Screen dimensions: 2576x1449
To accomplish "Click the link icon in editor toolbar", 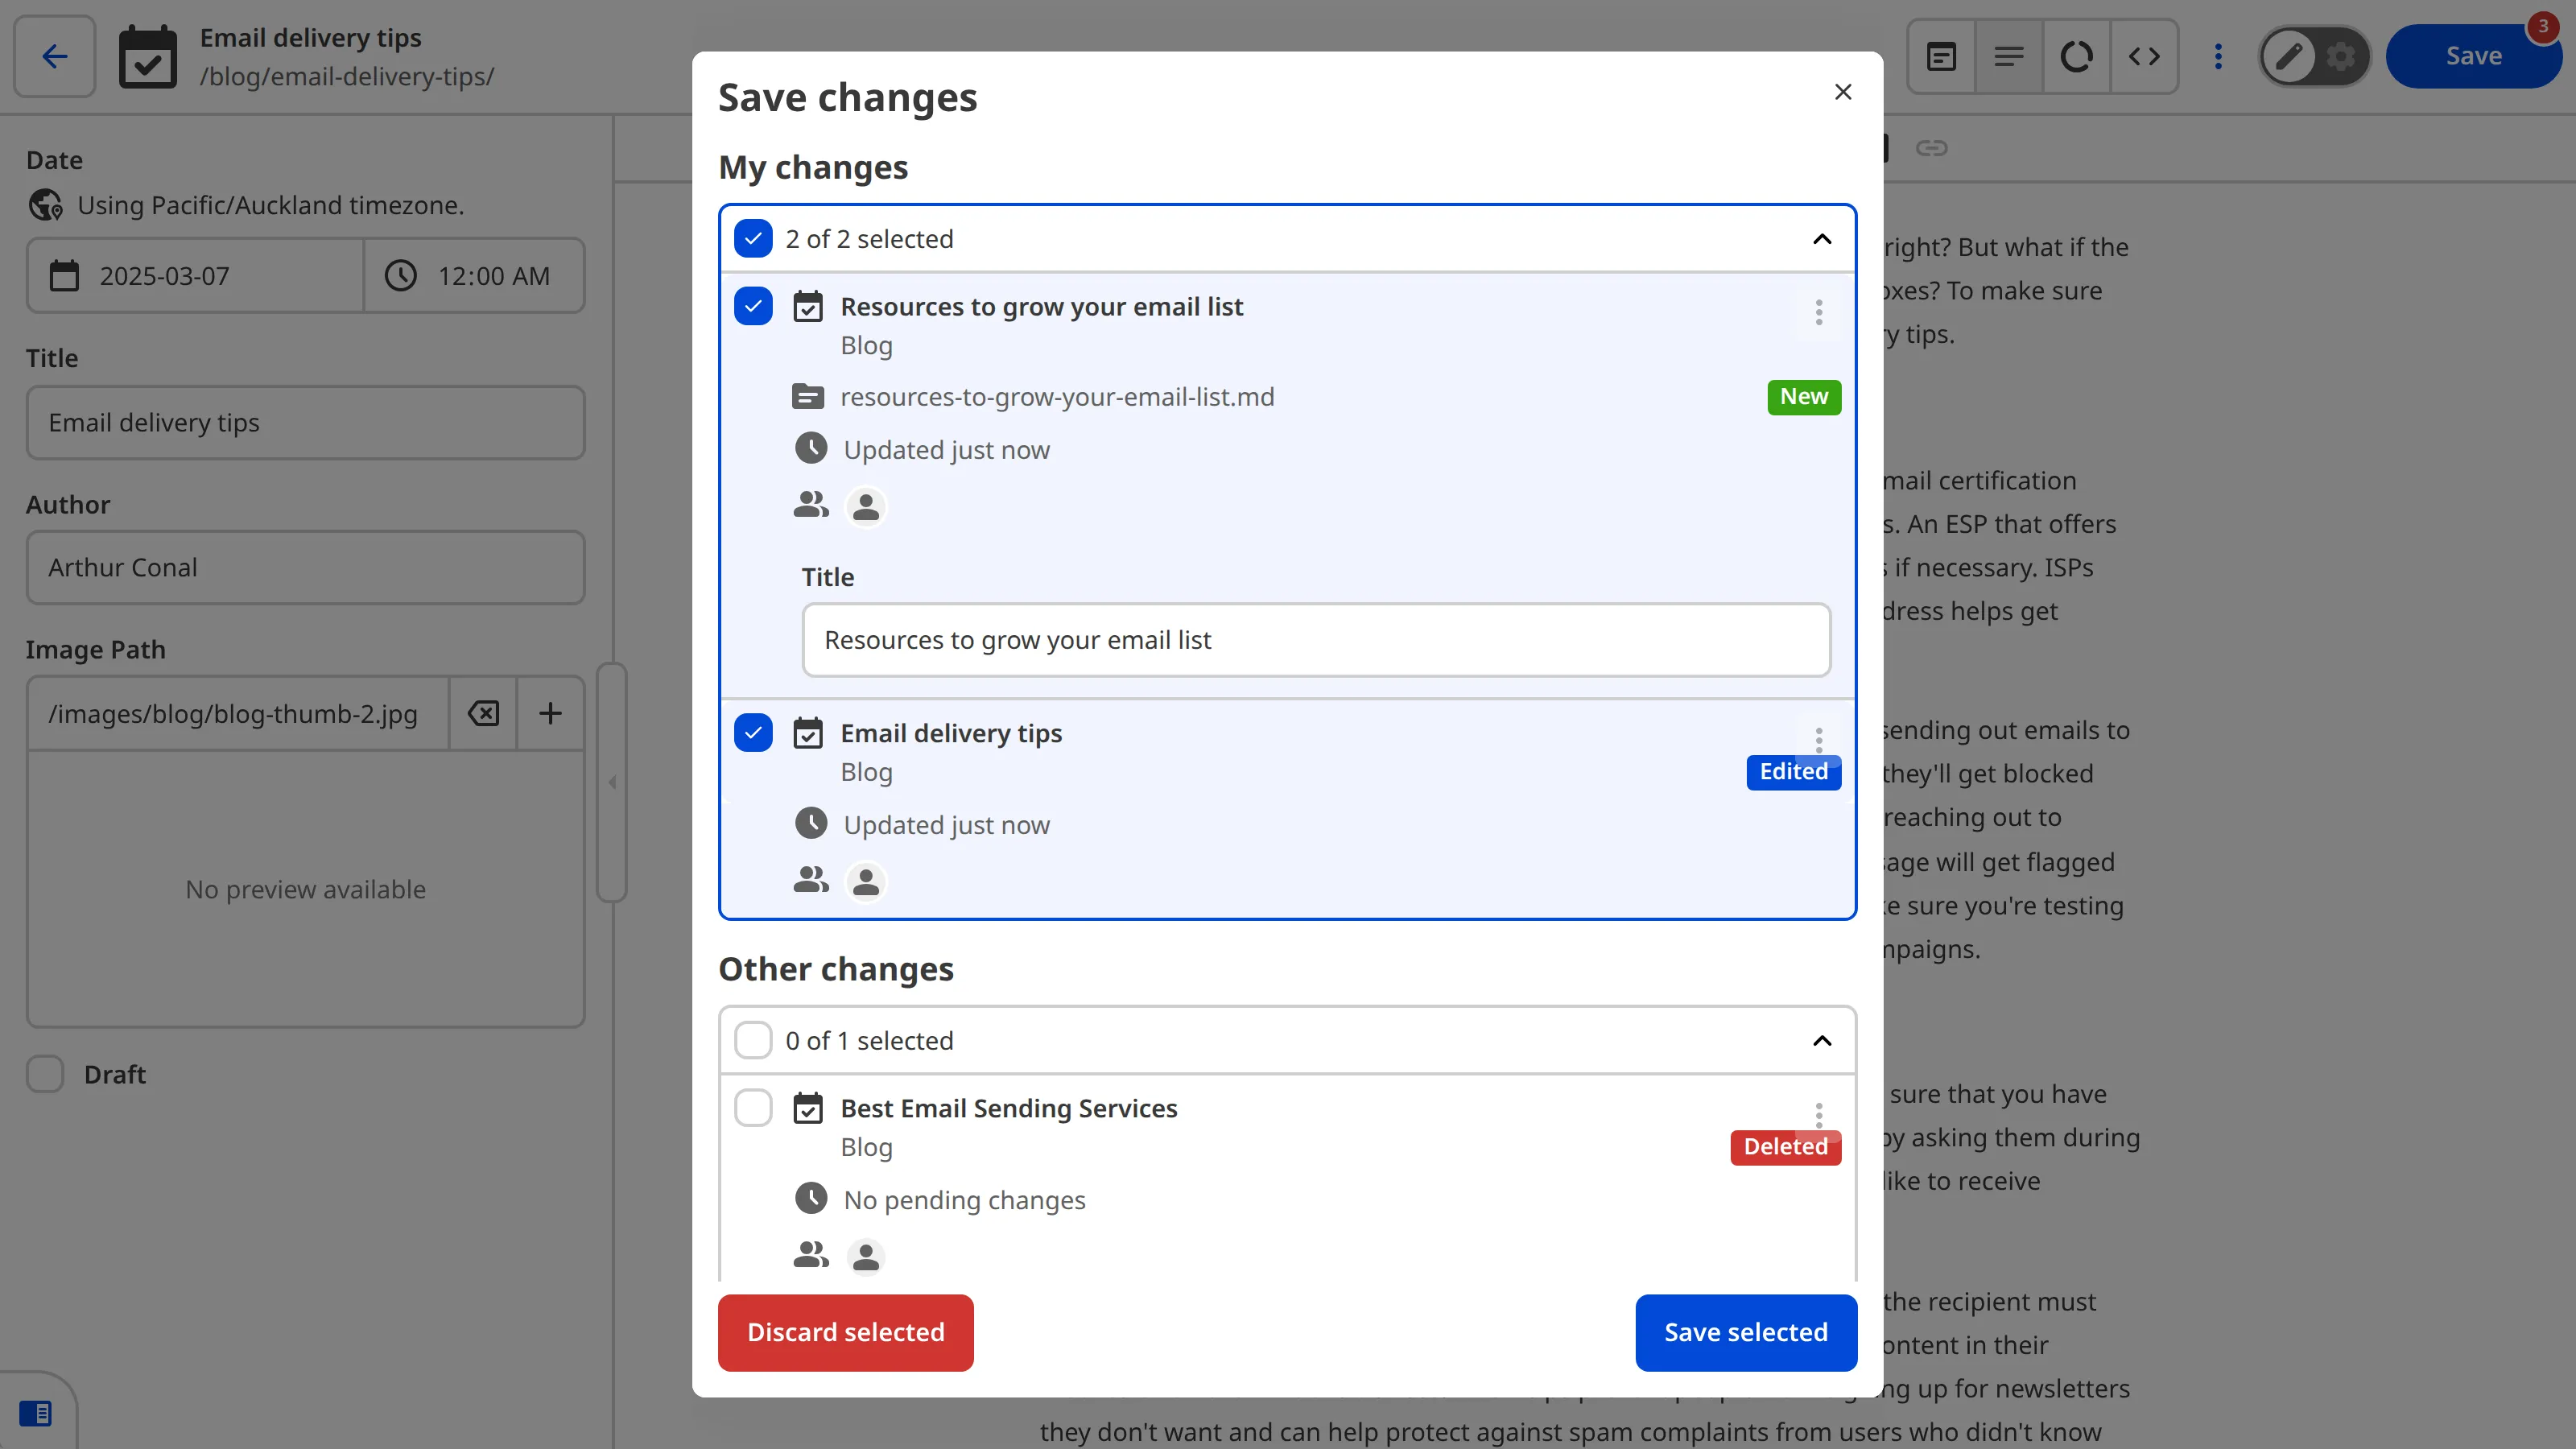I will coord(1931,148).
